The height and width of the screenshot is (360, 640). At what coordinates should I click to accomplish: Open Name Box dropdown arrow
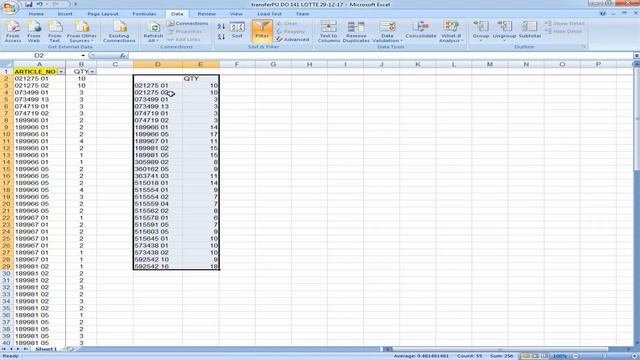(83, 56)
